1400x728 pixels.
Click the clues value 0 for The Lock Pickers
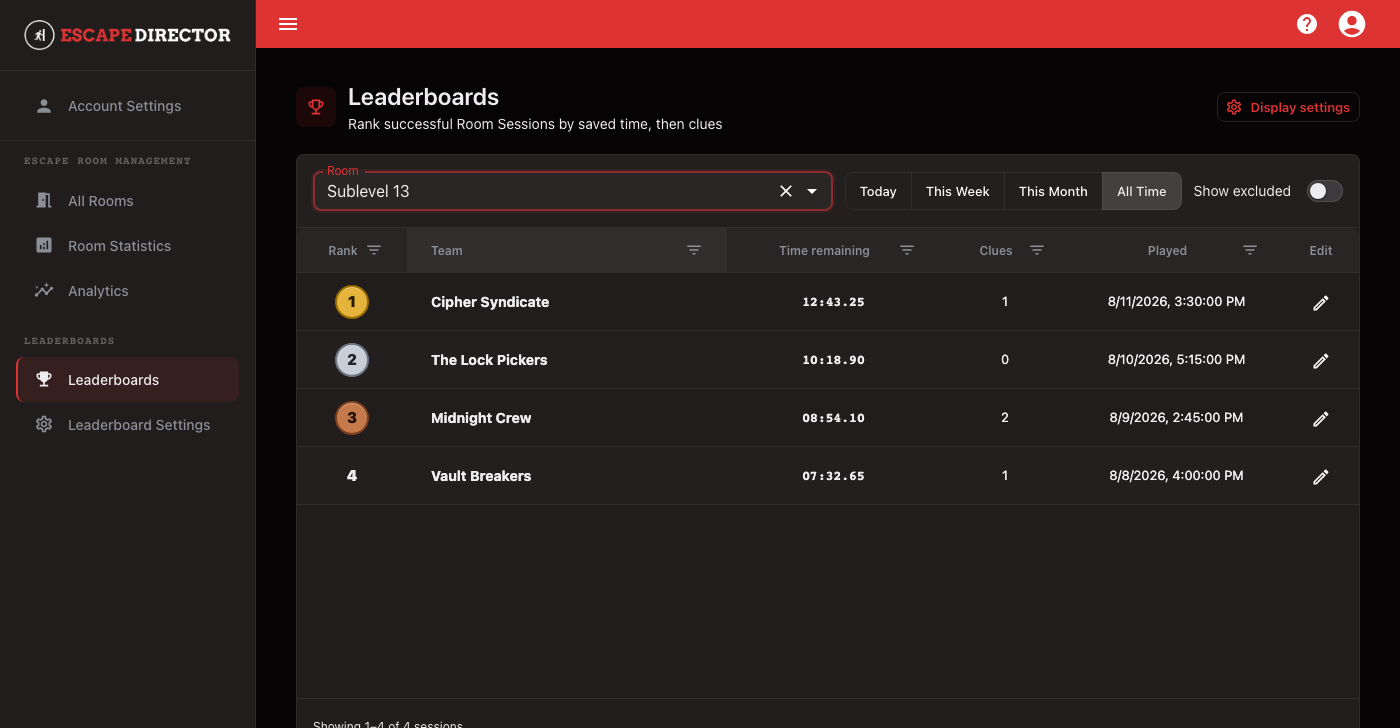coord(1005,359)
